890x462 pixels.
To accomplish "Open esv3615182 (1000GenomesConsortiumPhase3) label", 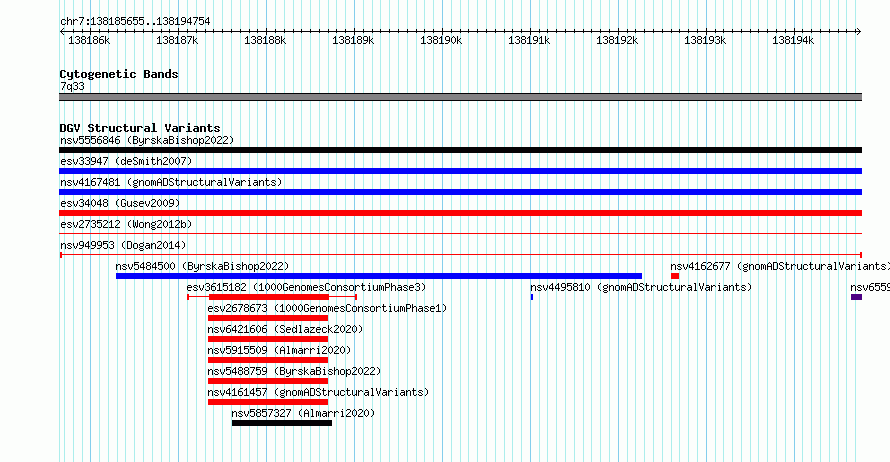I will (x=306, y=287).
